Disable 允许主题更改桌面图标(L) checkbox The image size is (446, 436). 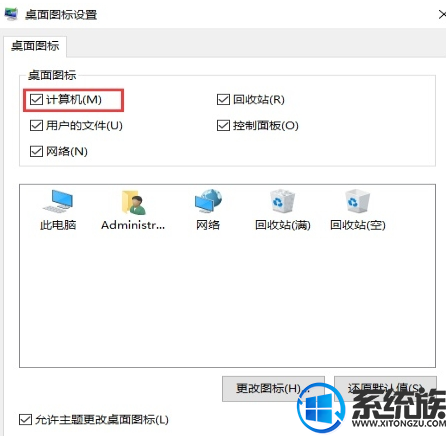pyautogui.click(x=25, y=419)
